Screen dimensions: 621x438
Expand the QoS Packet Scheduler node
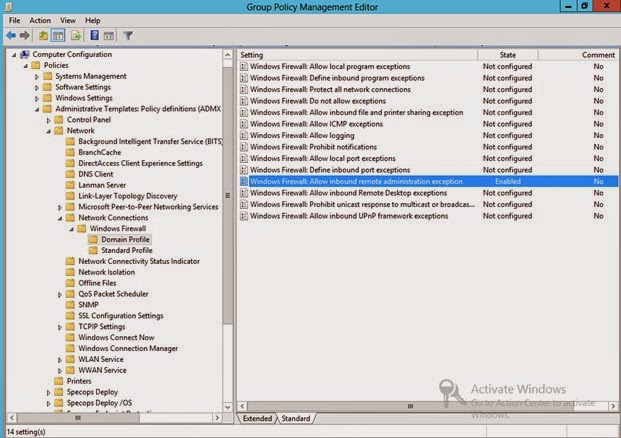[x=60, y=294]
